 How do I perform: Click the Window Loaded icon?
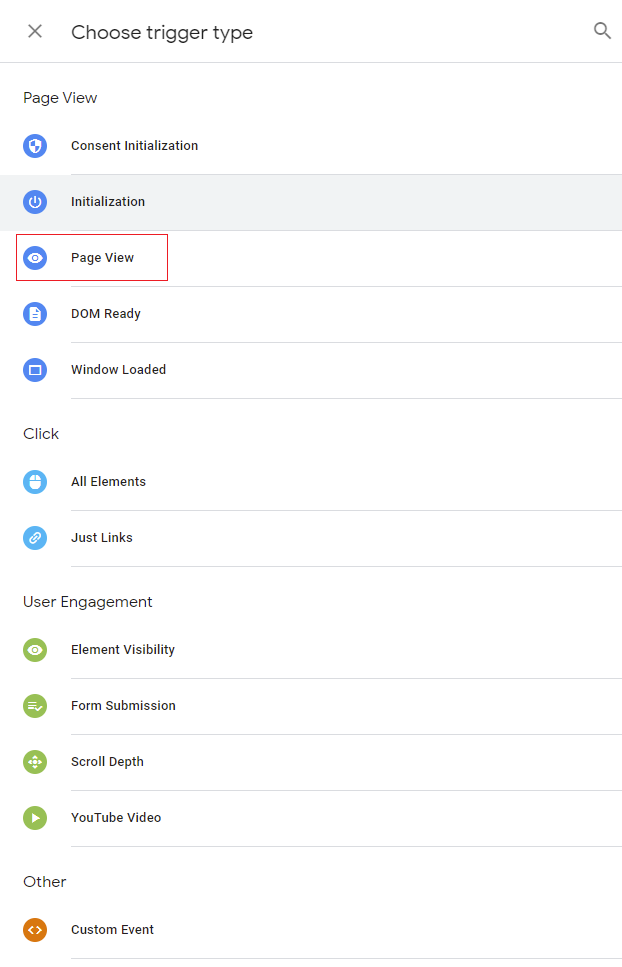click(35, 370)
